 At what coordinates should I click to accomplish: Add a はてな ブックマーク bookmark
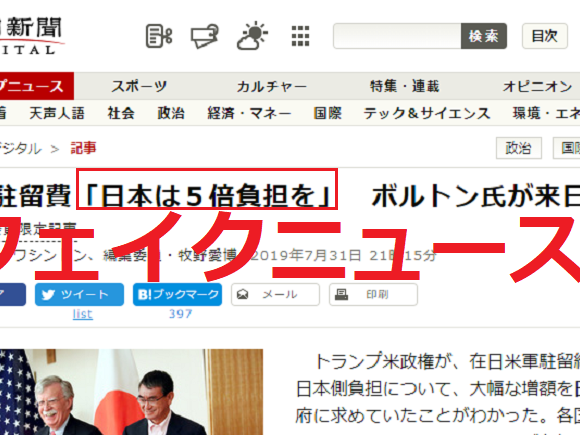178,294
